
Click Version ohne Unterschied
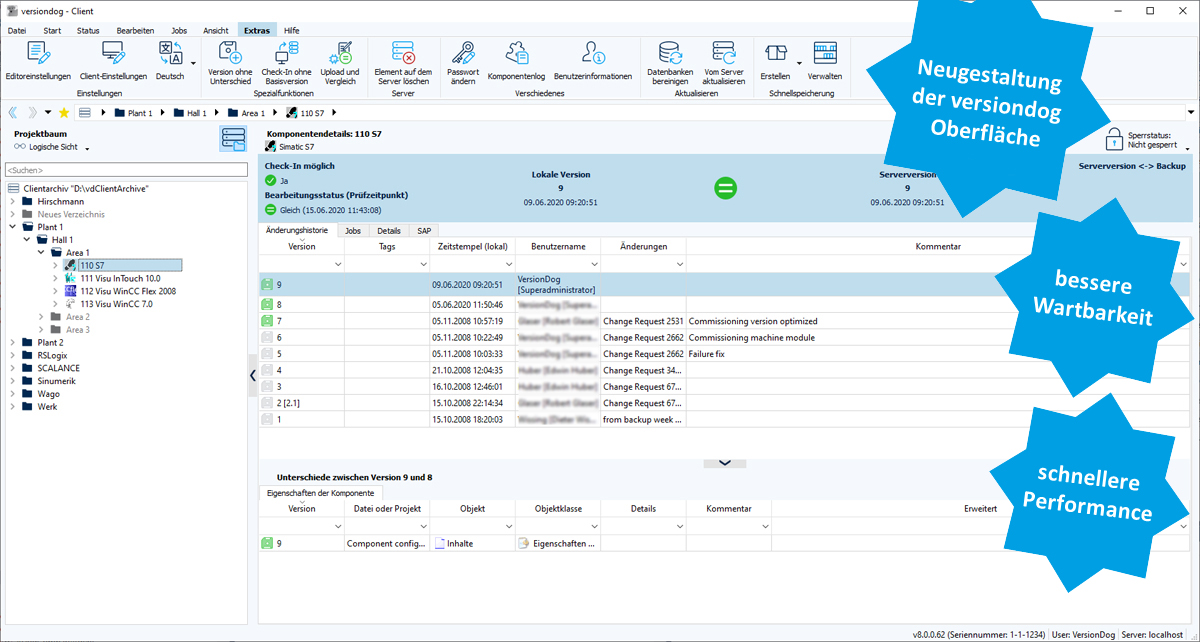(x=230, y=63)
